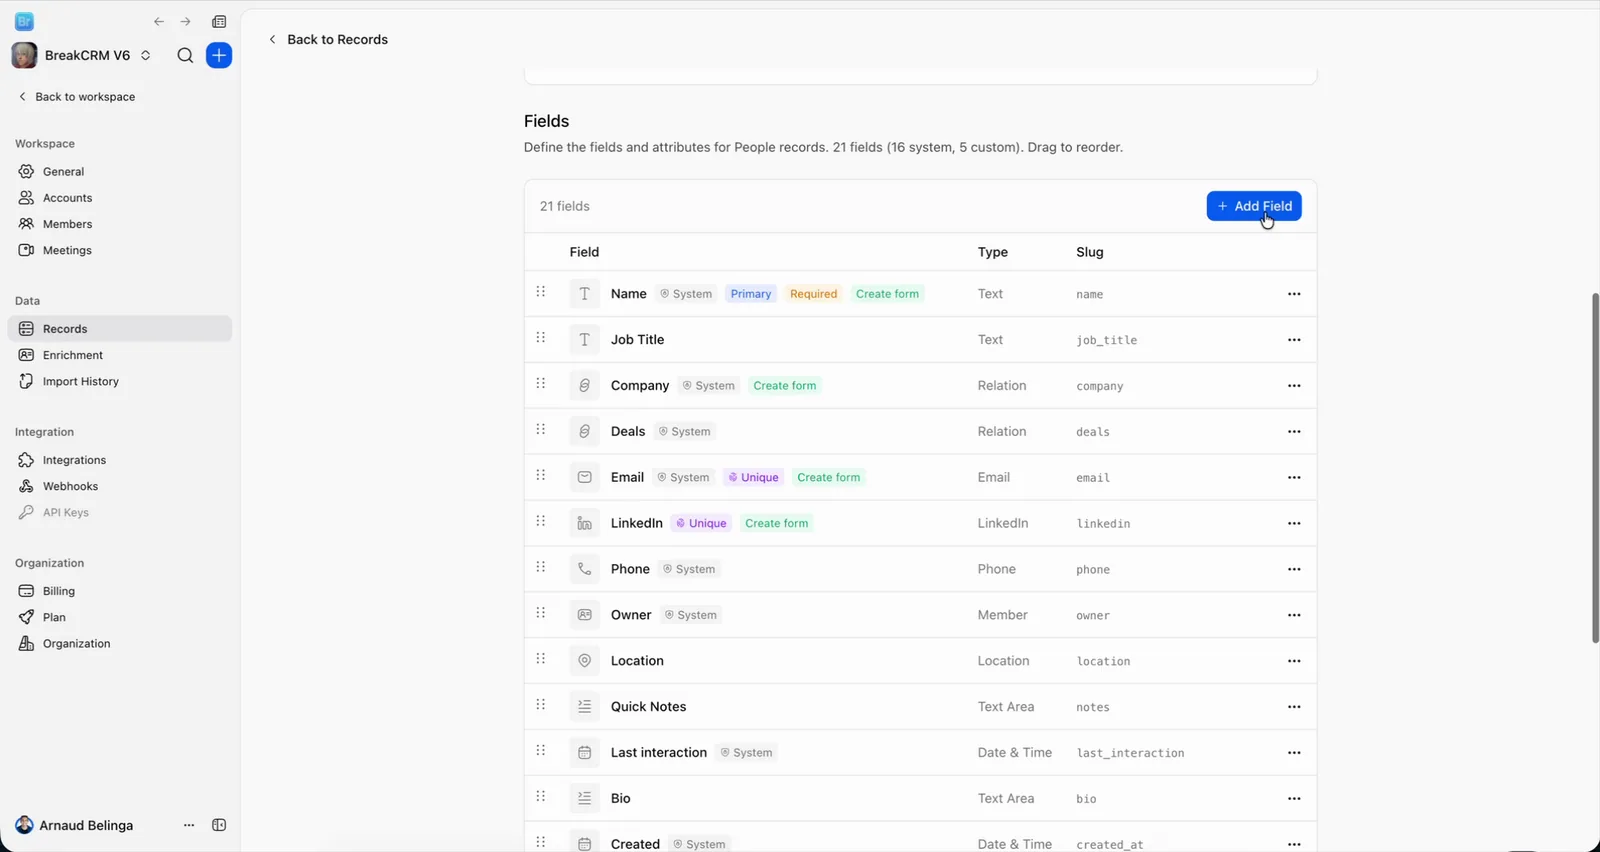Click the calendar icon beside Last interaction

pos(585,752)
